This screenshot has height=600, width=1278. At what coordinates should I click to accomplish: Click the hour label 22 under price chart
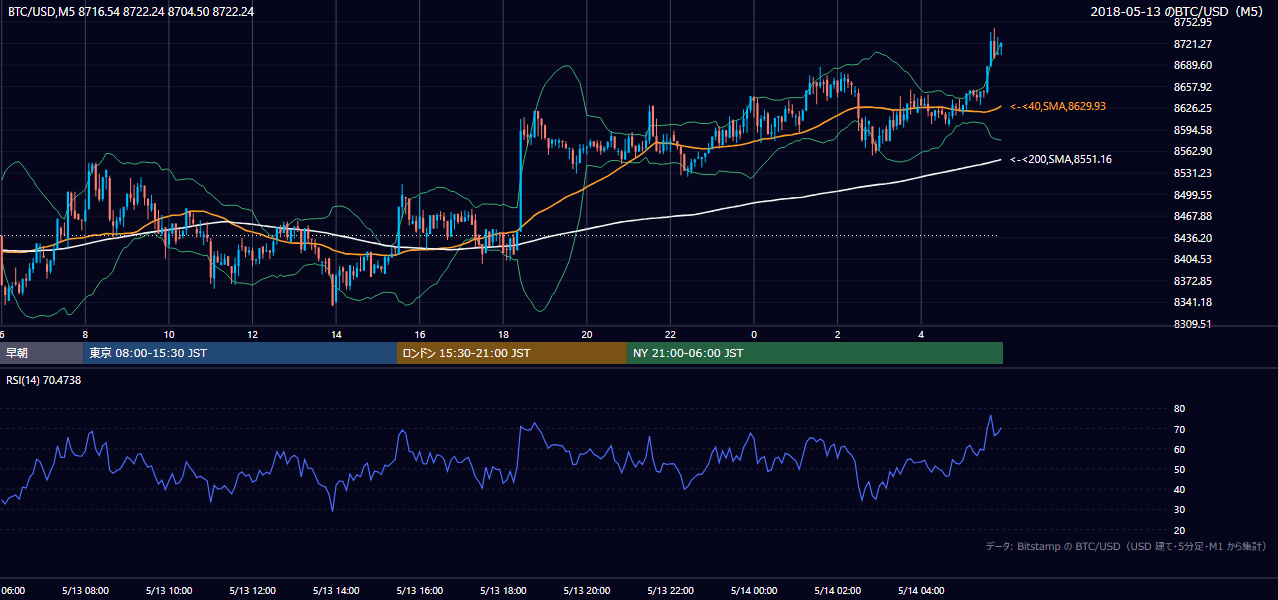(670, 335)
